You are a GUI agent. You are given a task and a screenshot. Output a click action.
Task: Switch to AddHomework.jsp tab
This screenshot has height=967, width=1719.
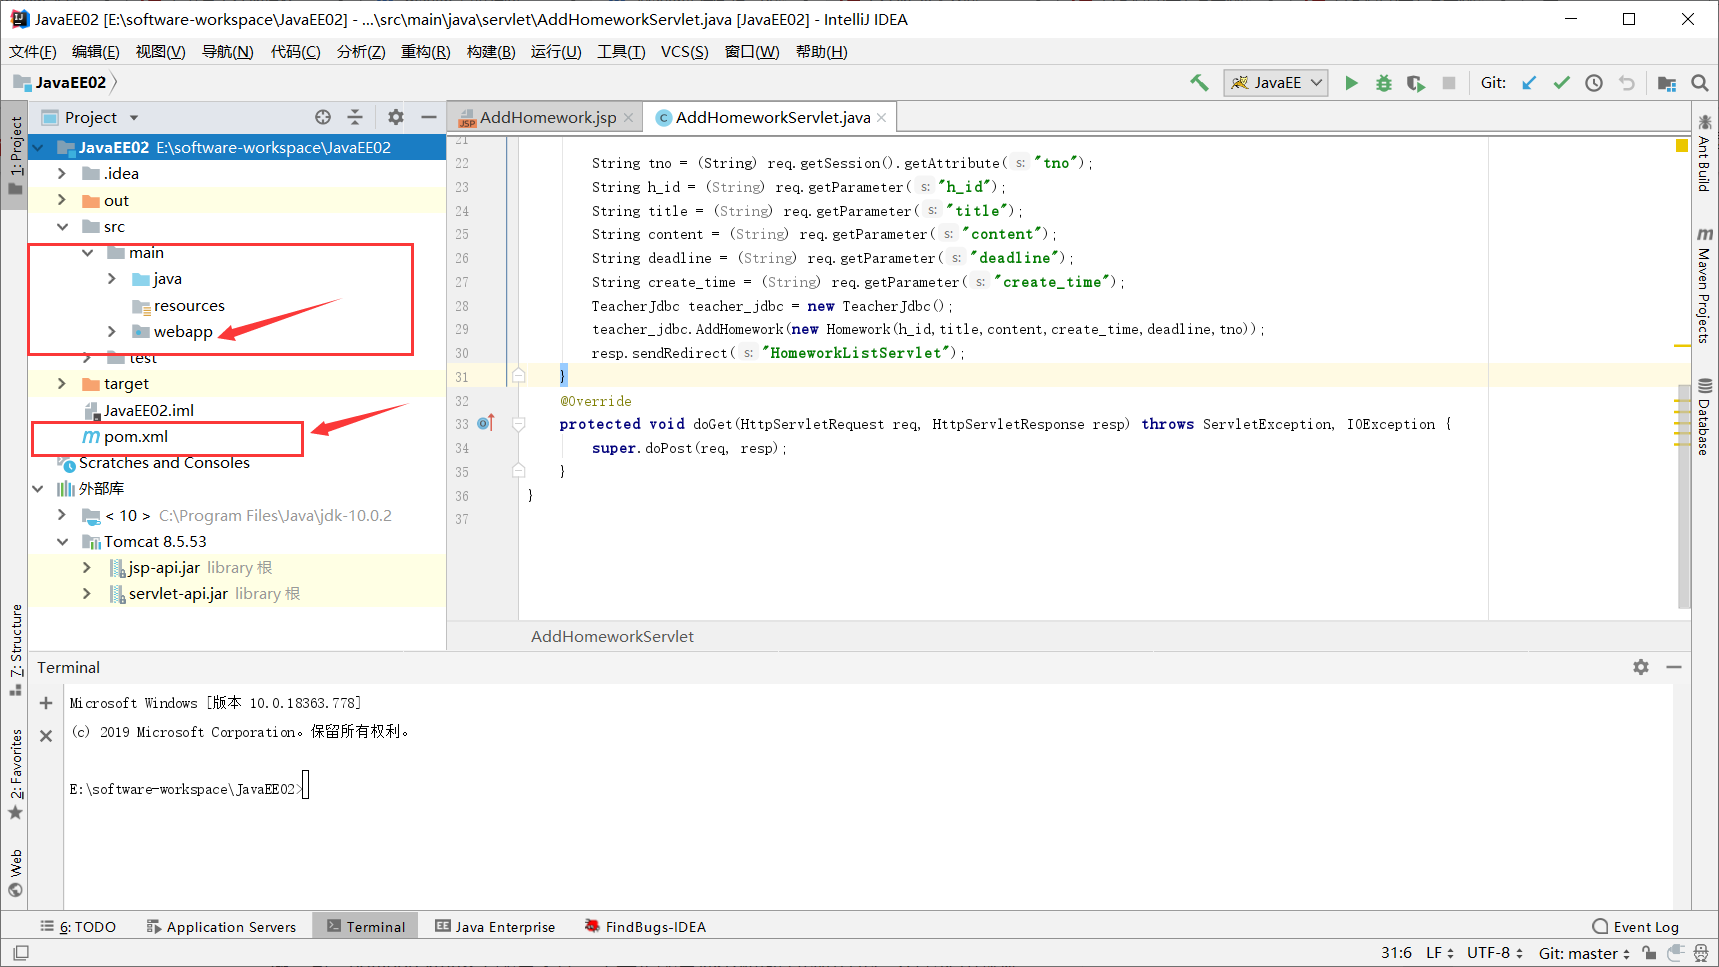coord(547,118)
